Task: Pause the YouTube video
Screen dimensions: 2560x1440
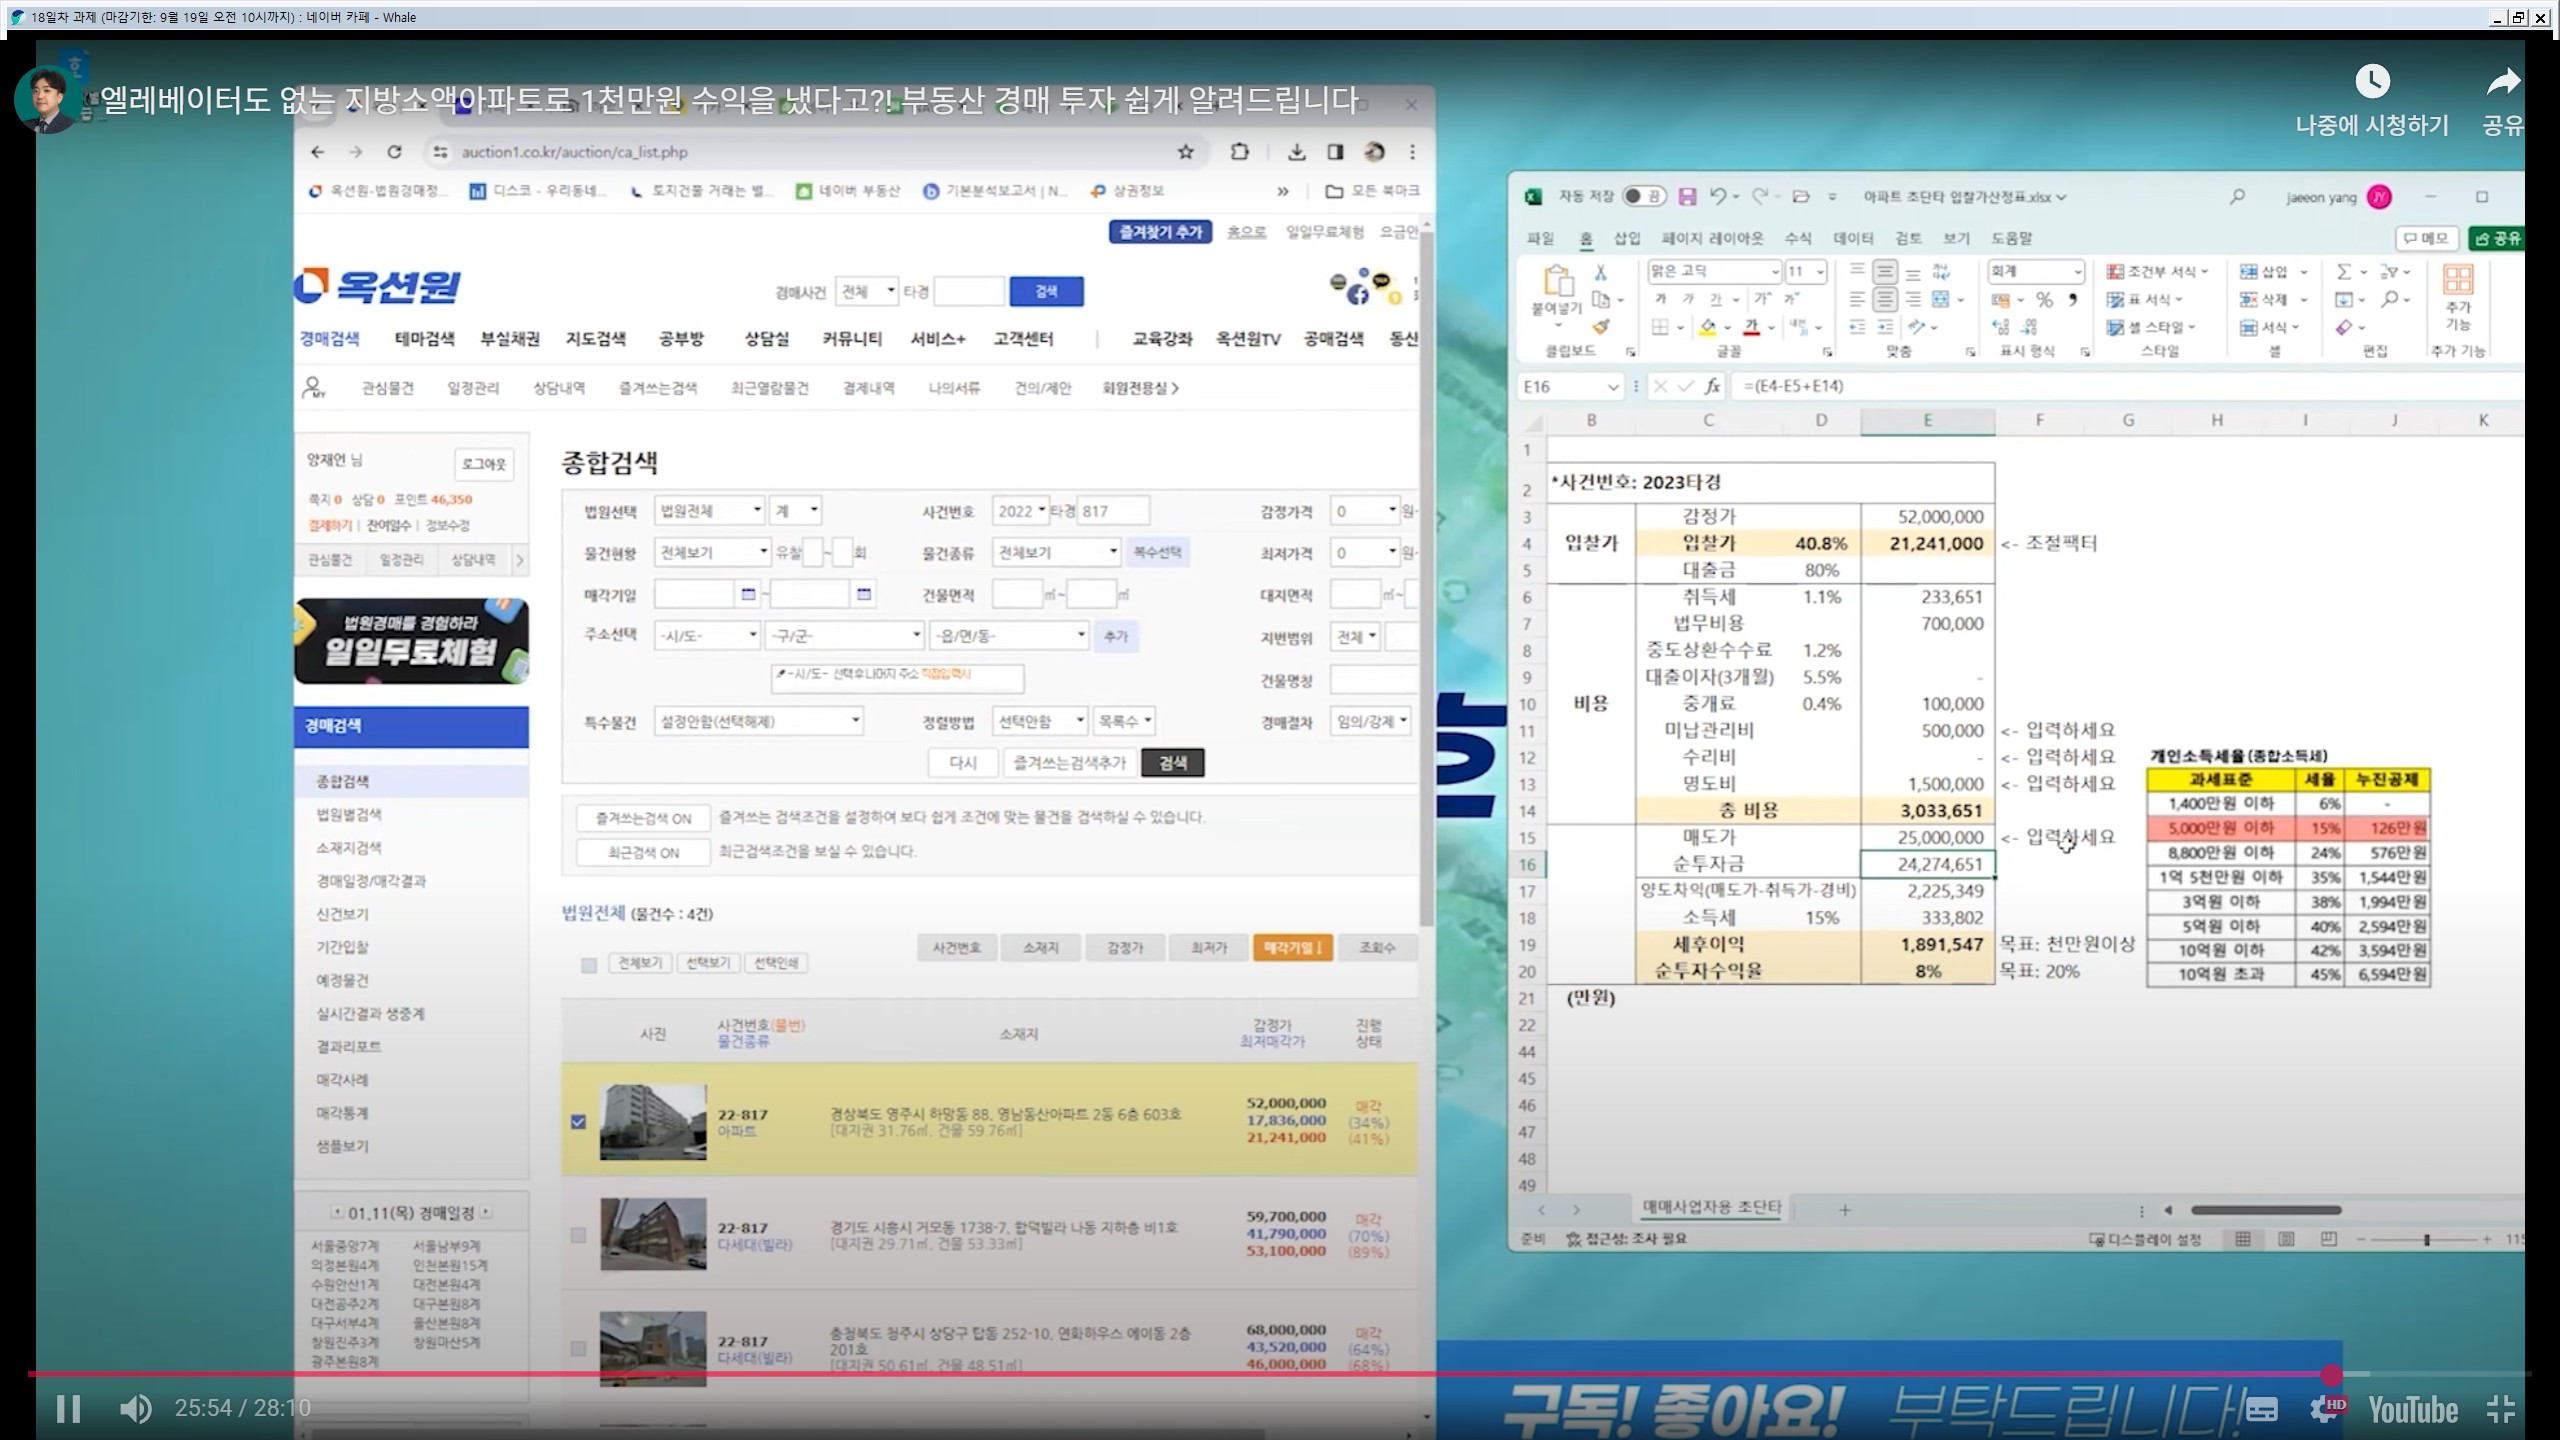Action: click(68, 1409)
